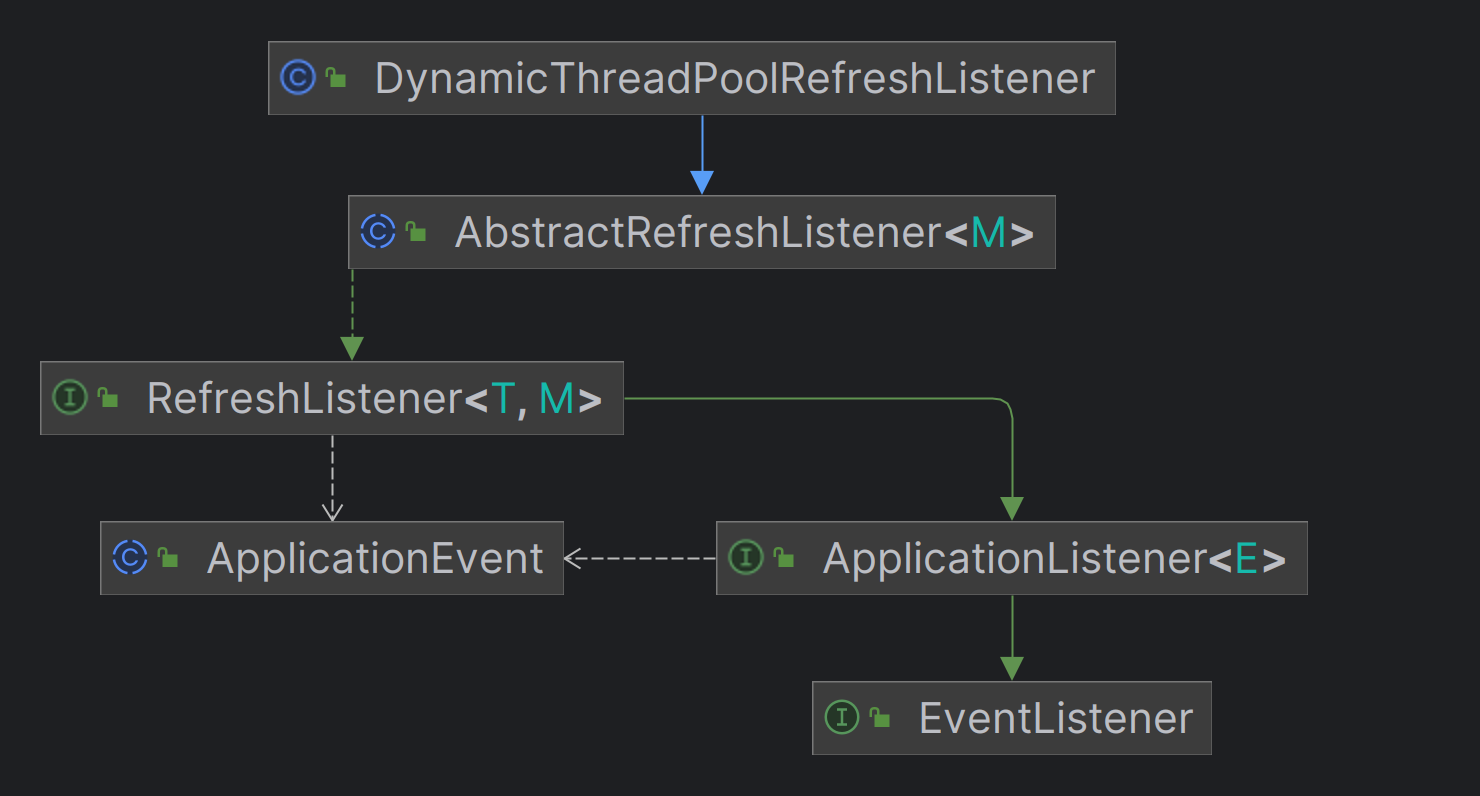Click the interface icon on ApplicationListener
The height and width of the screenshot is (796, 1480).
click(747, 558)
